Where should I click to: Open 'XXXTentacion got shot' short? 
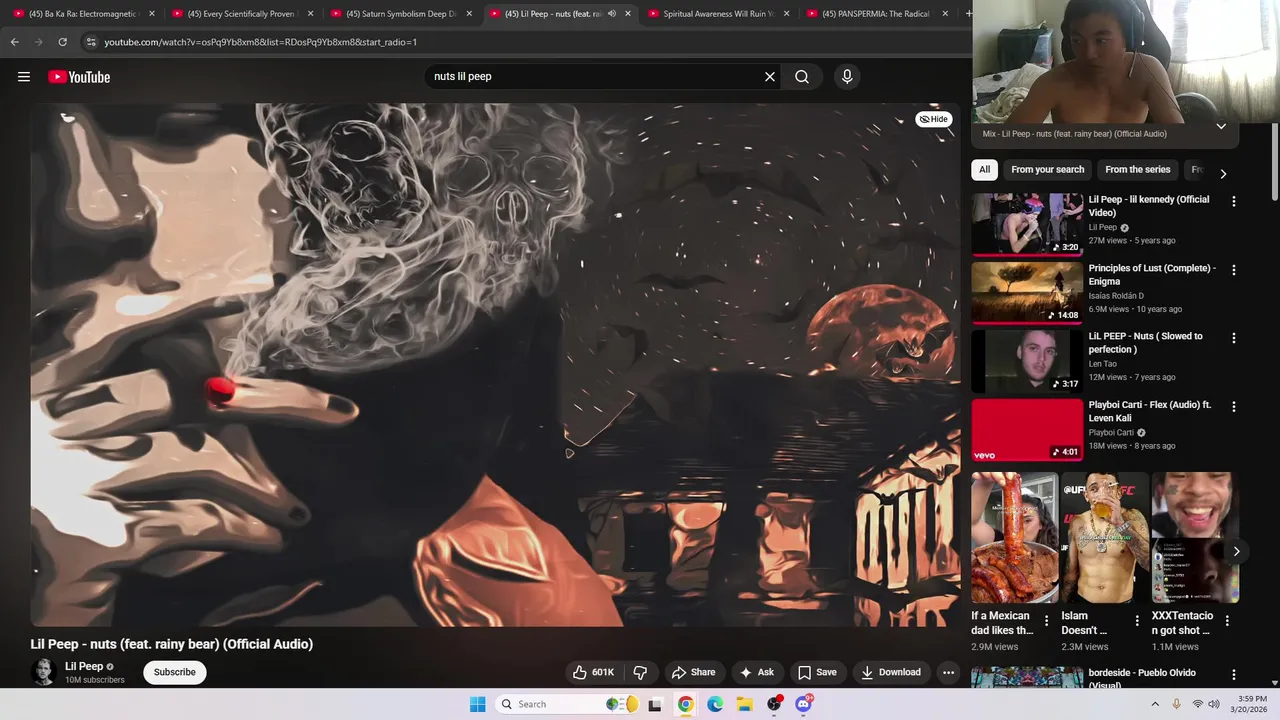click(1195, 538)
